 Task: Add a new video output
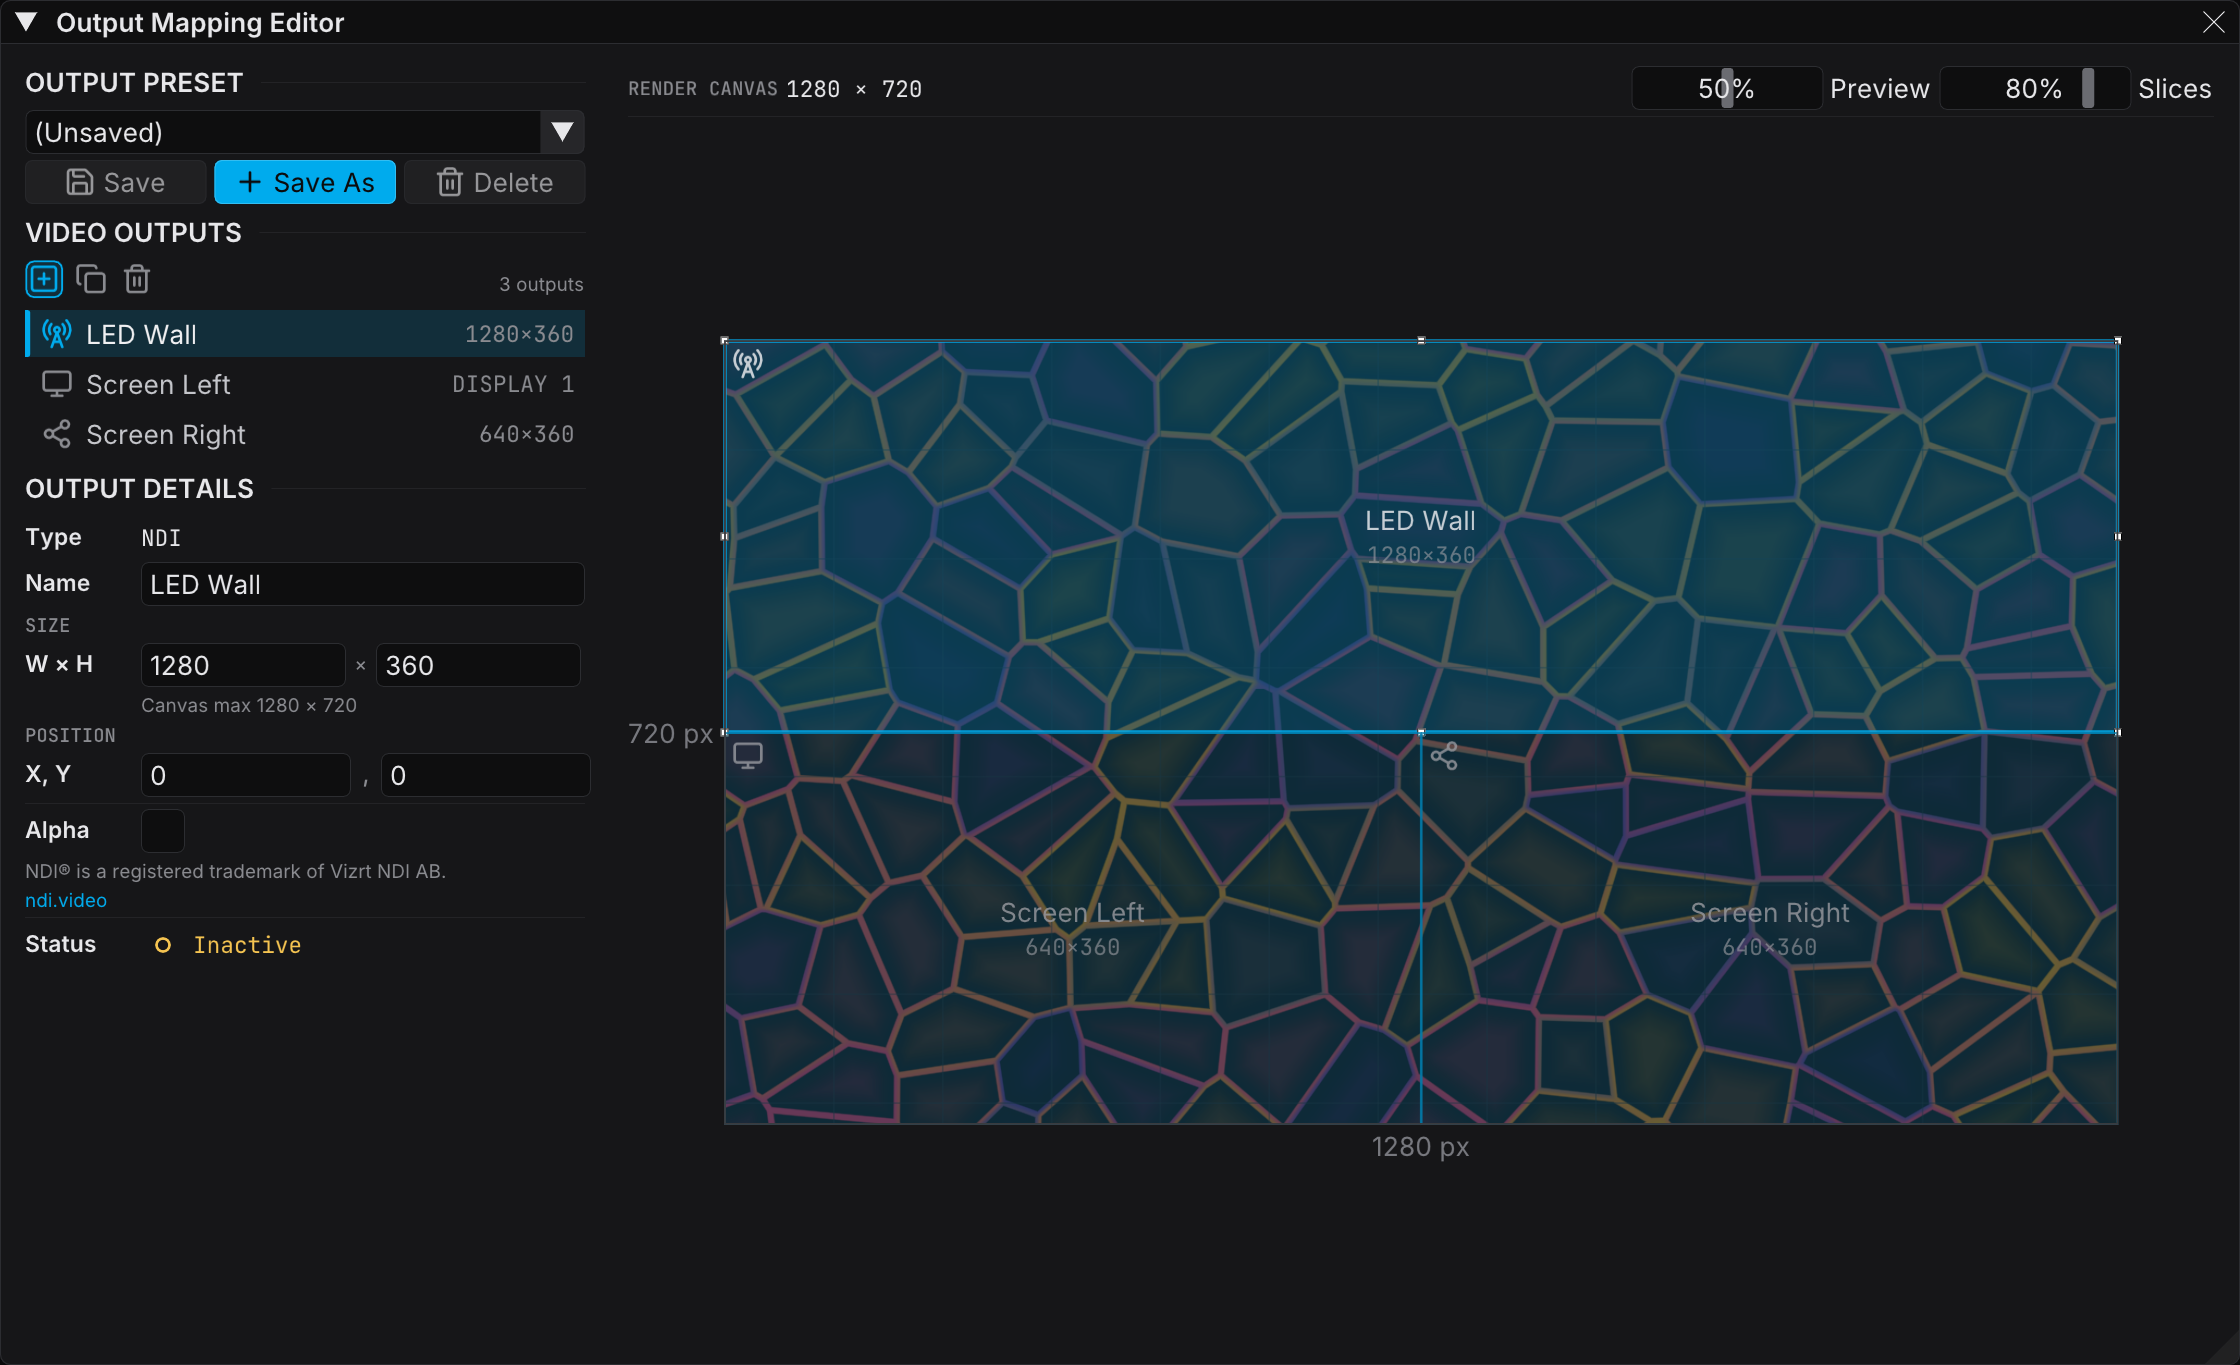[x=44, y=280]
